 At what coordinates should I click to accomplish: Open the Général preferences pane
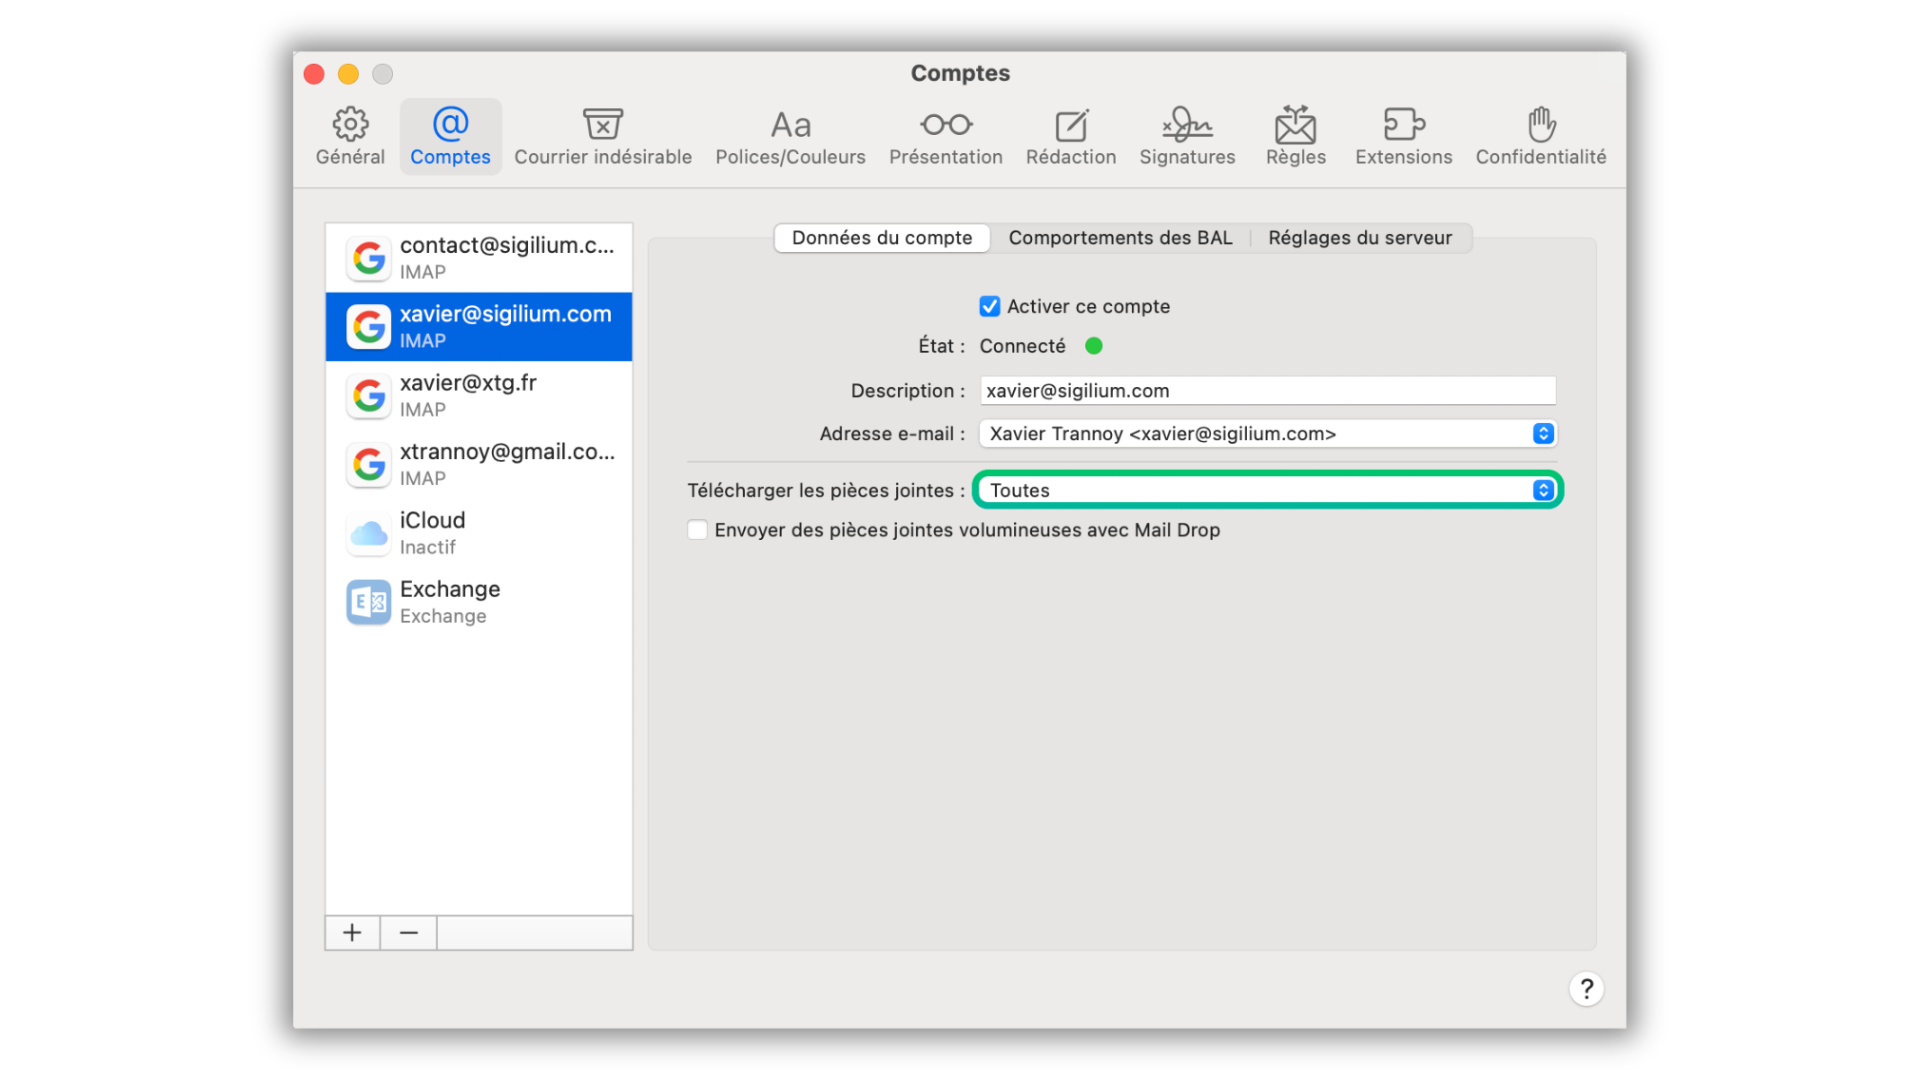pyautogui.click(x=350, y=137)
